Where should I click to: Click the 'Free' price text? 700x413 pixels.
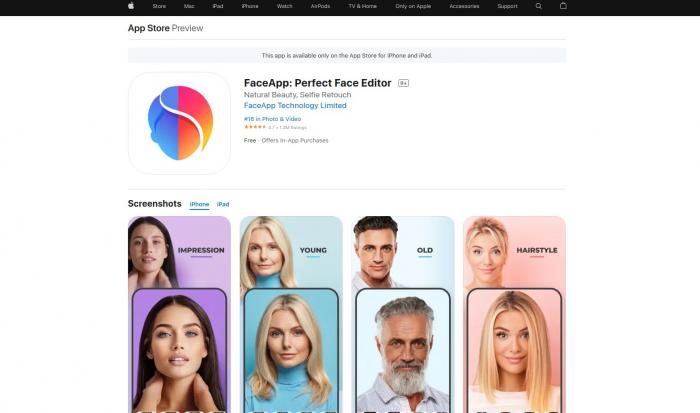[x=250, y=140]
